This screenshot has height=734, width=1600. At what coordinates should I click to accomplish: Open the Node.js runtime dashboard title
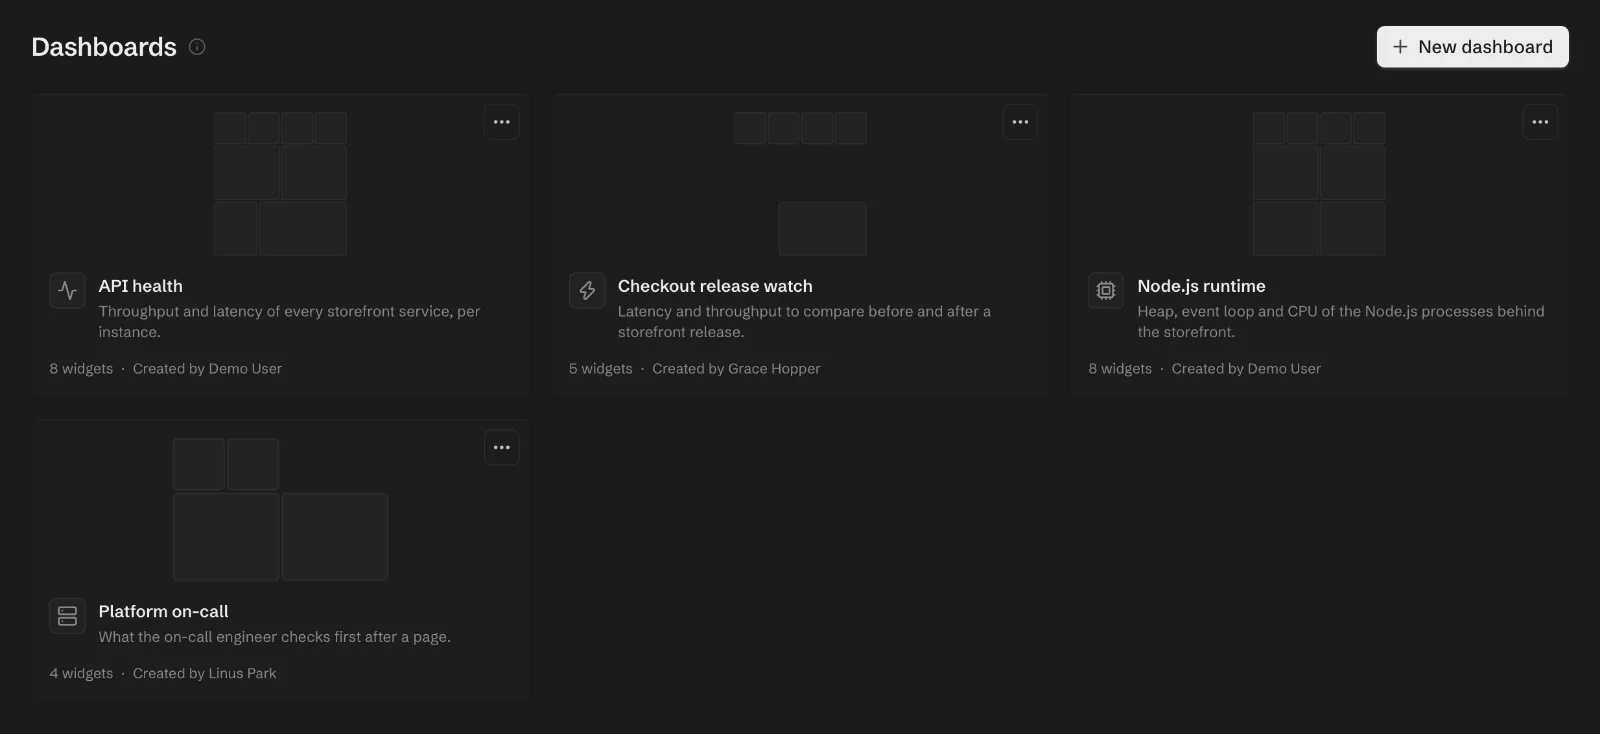click(1201, 286)
